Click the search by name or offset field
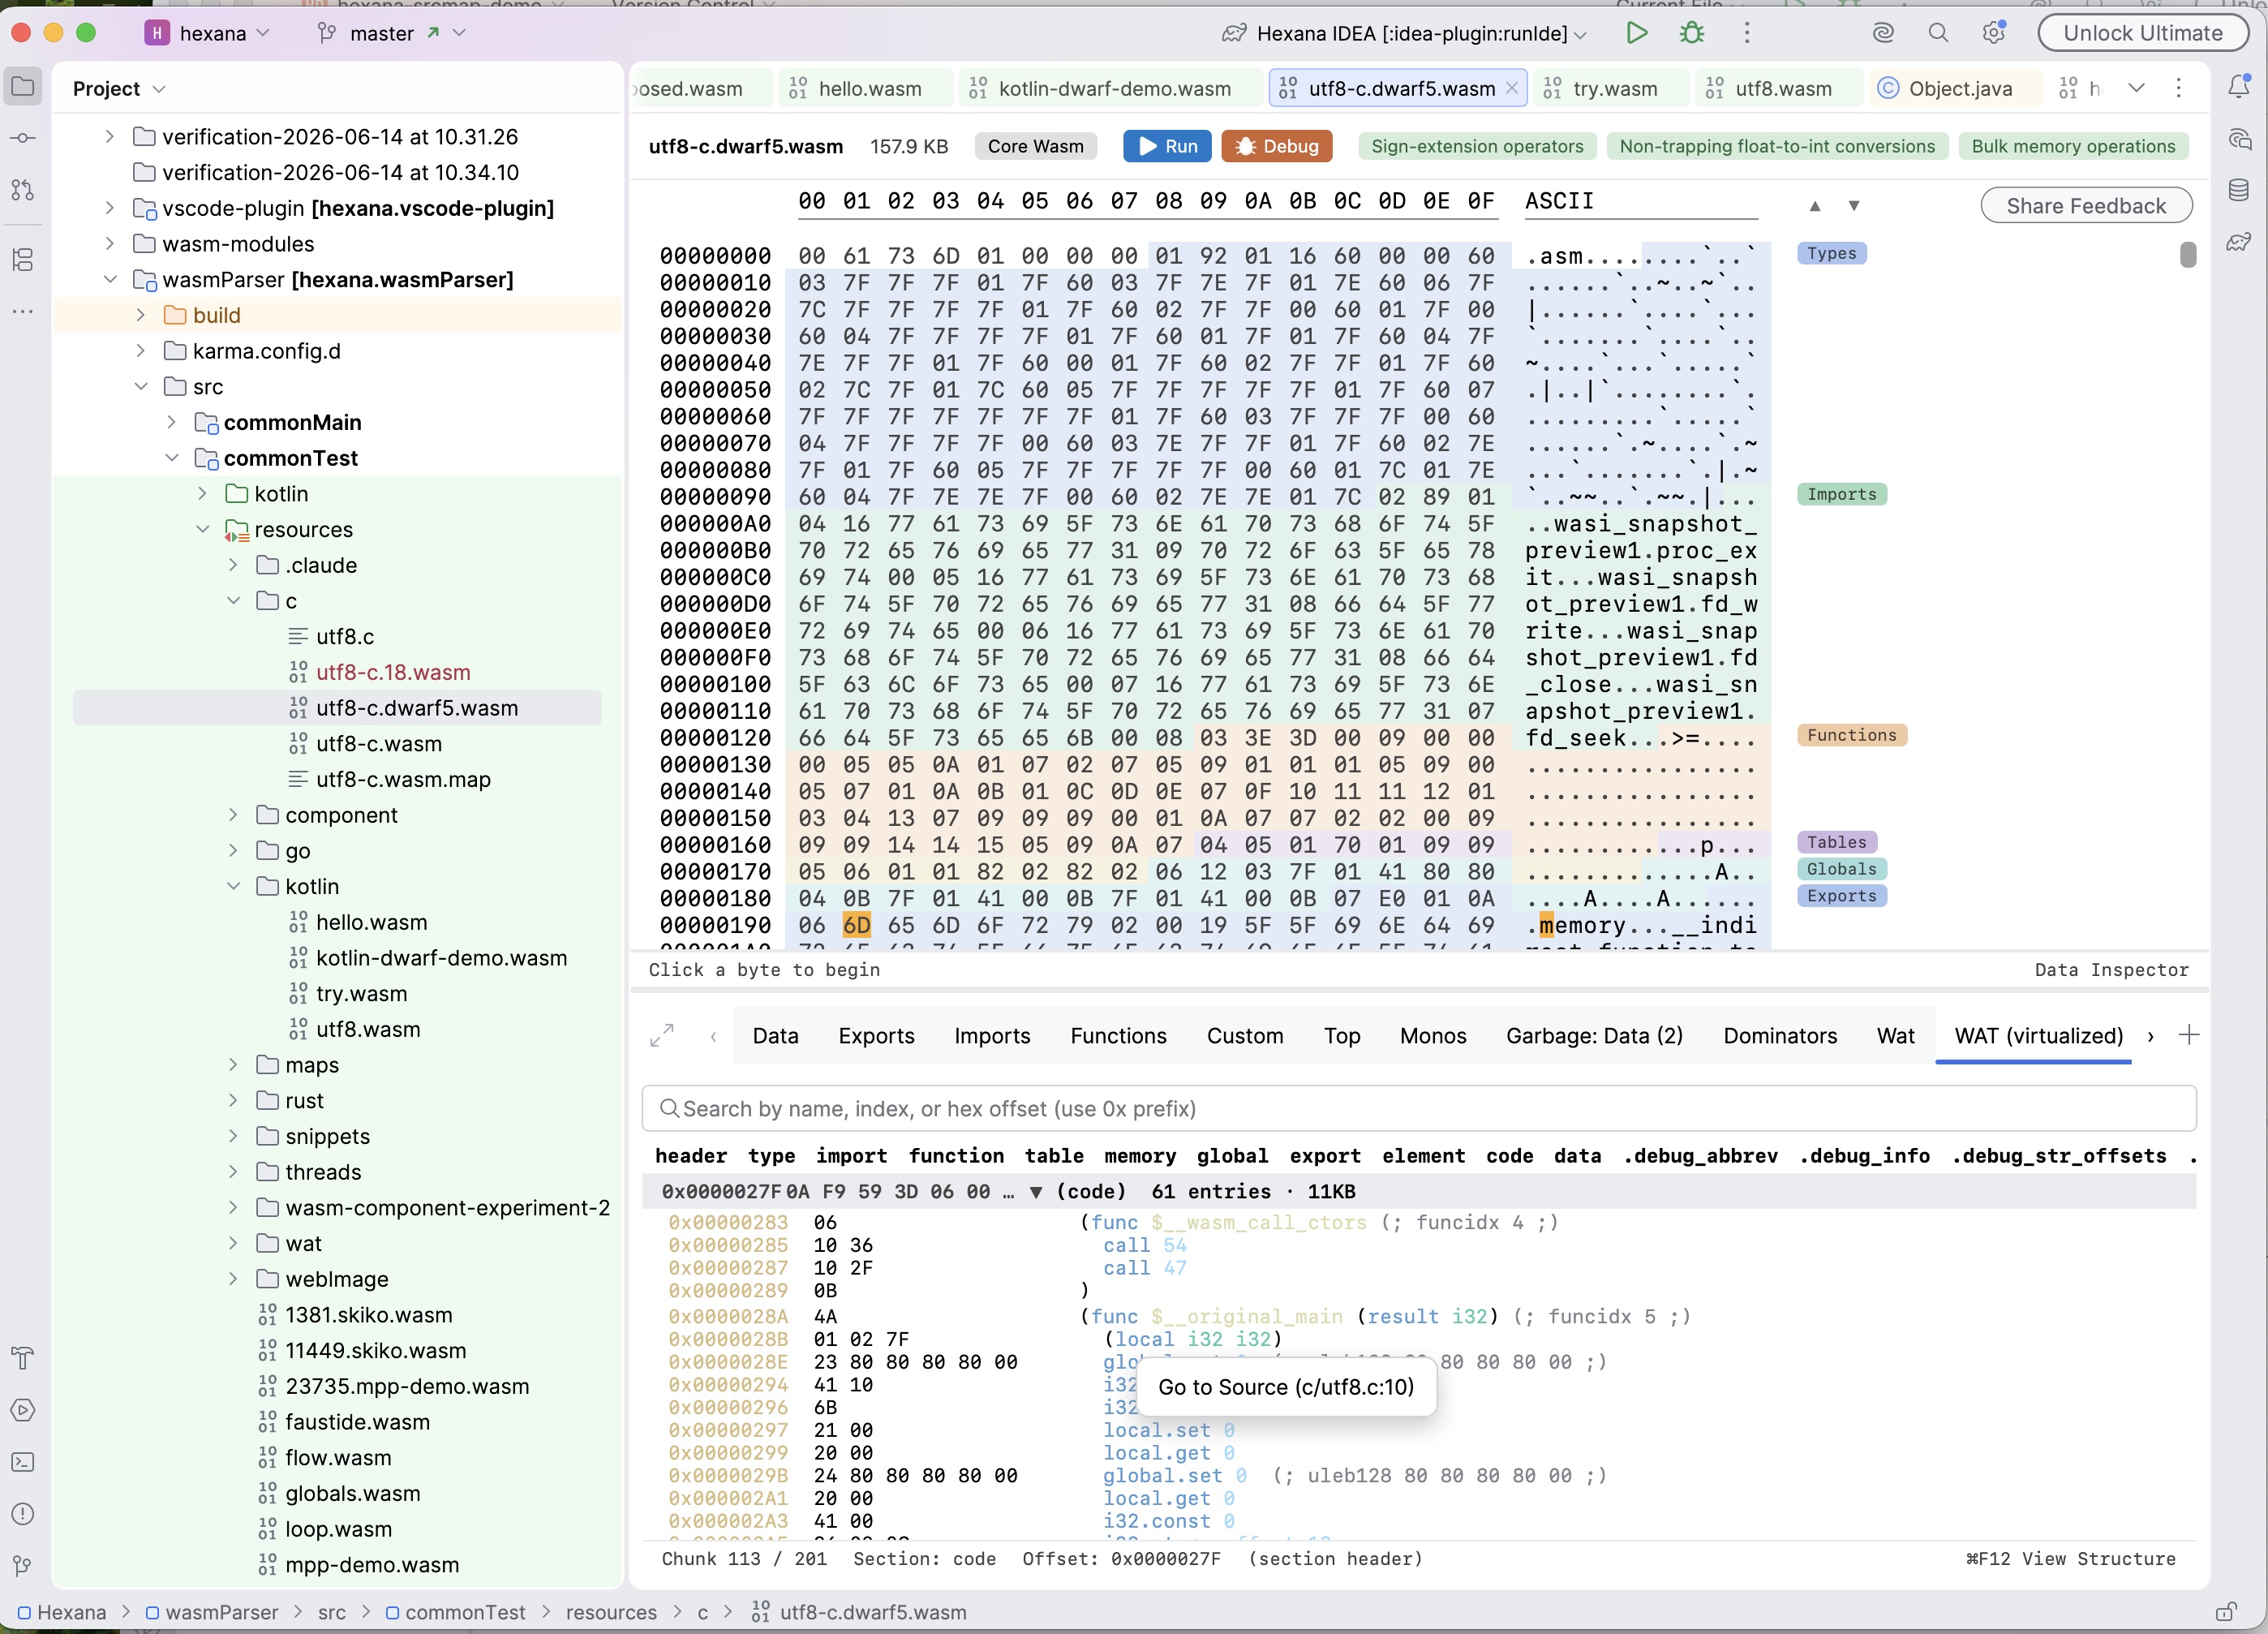2268x1634 pixels. pyautogui.click(x=1418, y=1109)
